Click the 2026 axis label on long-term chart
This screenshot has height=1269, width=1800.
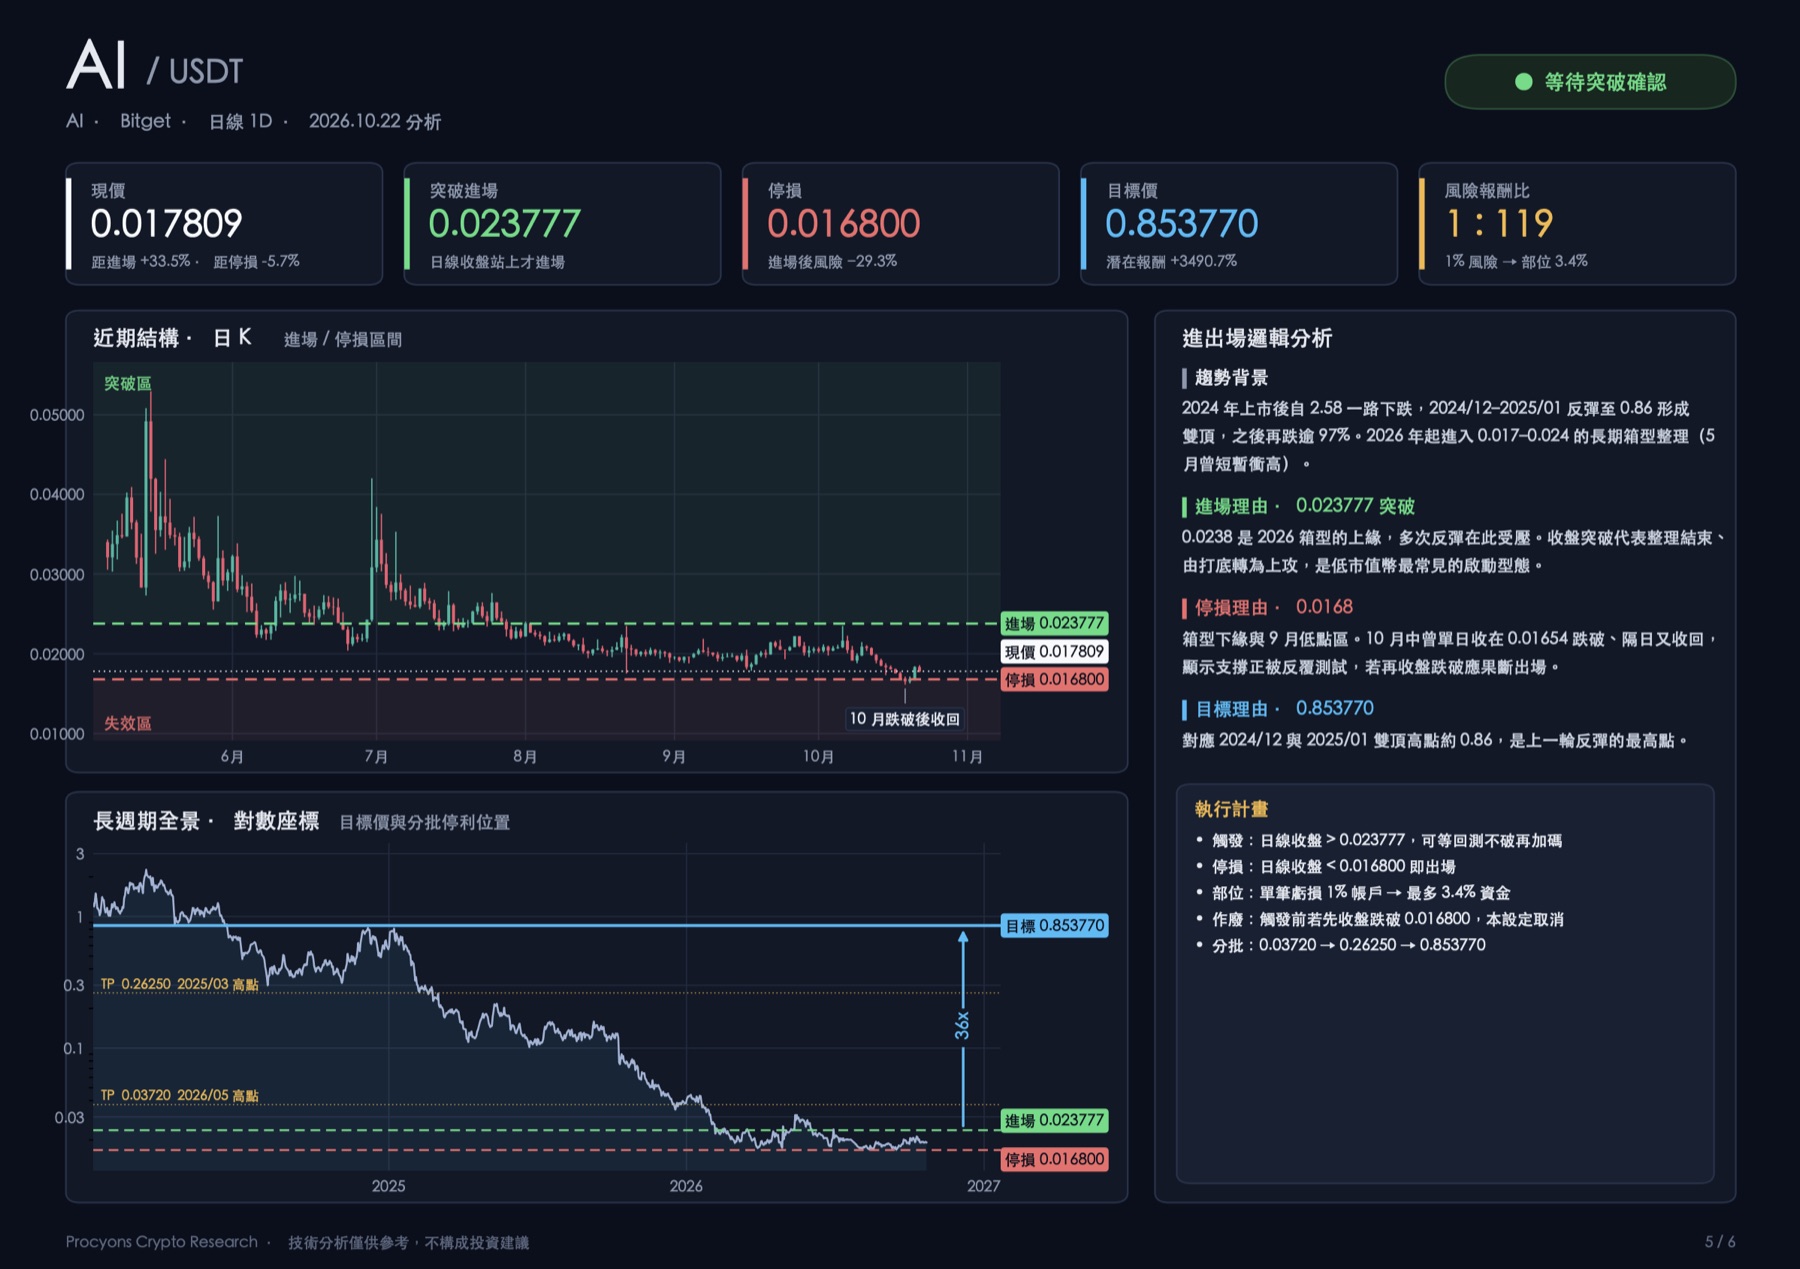coord(686,1186)
